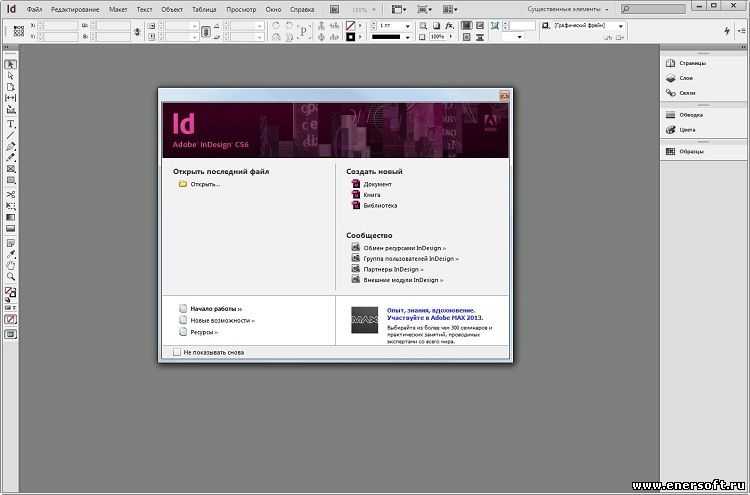Viewport: 750px width, 495px height.
Task: Select the Eyedropper tool
Action: (x=10, y=254)
